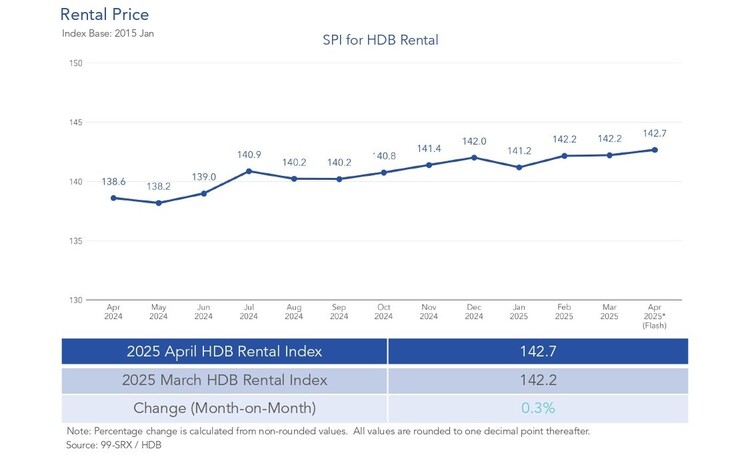Viewport: 750px width, 455px height.
Task: Click the 138.6 data label
Action: (x=113, y=182)
